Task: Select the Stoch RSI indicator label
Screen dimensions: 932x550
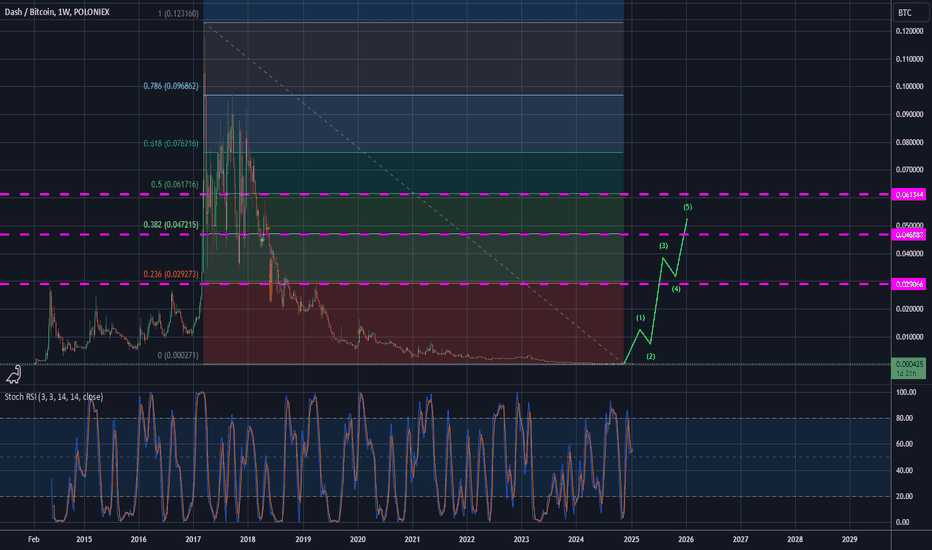Action: [x=54, y=397]
